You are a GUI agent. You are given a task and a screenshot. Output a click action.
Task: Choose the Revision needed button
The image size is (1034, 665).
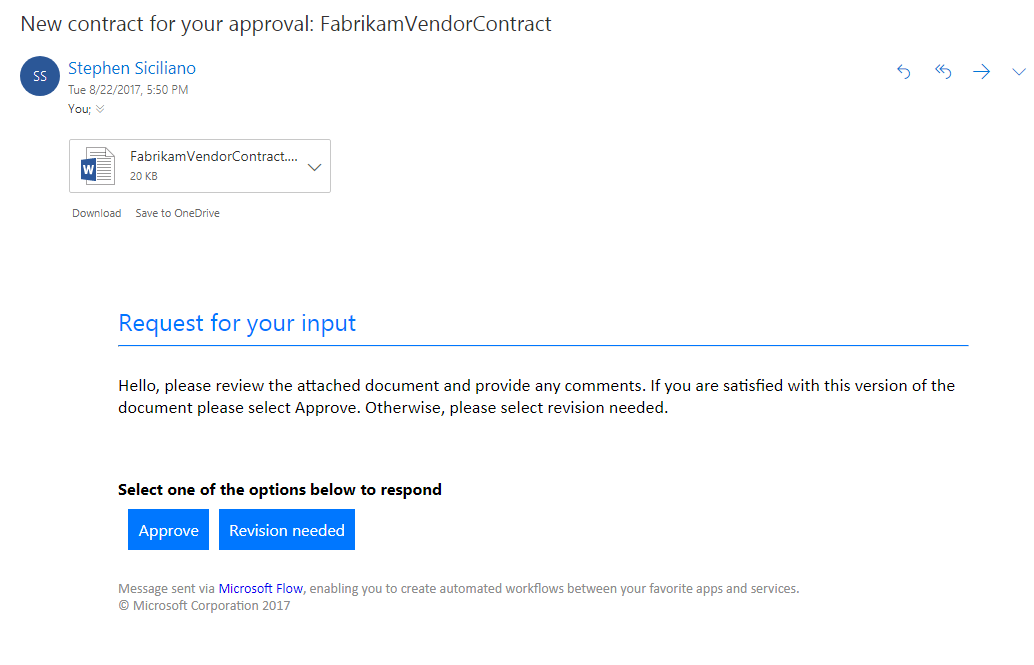click(x=287, y=530)
